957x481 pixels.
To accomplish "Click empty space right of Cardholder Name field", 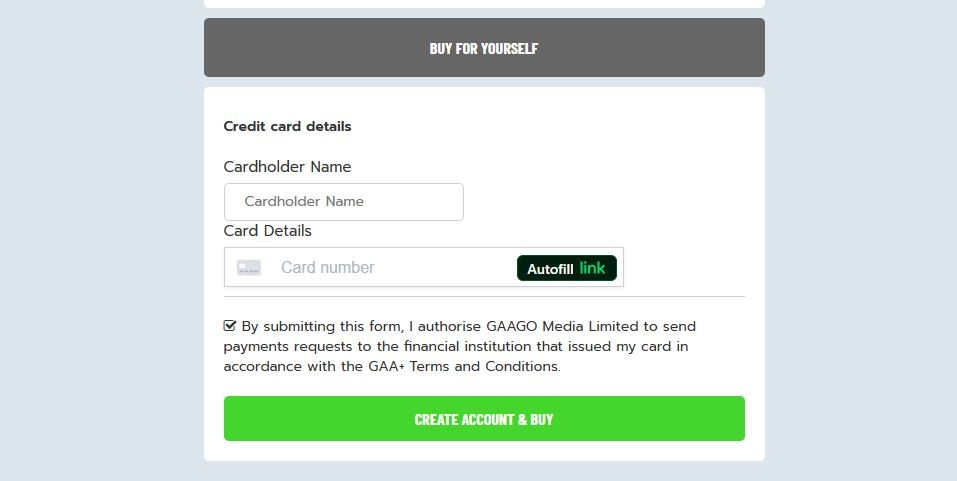I will [604, 202].
